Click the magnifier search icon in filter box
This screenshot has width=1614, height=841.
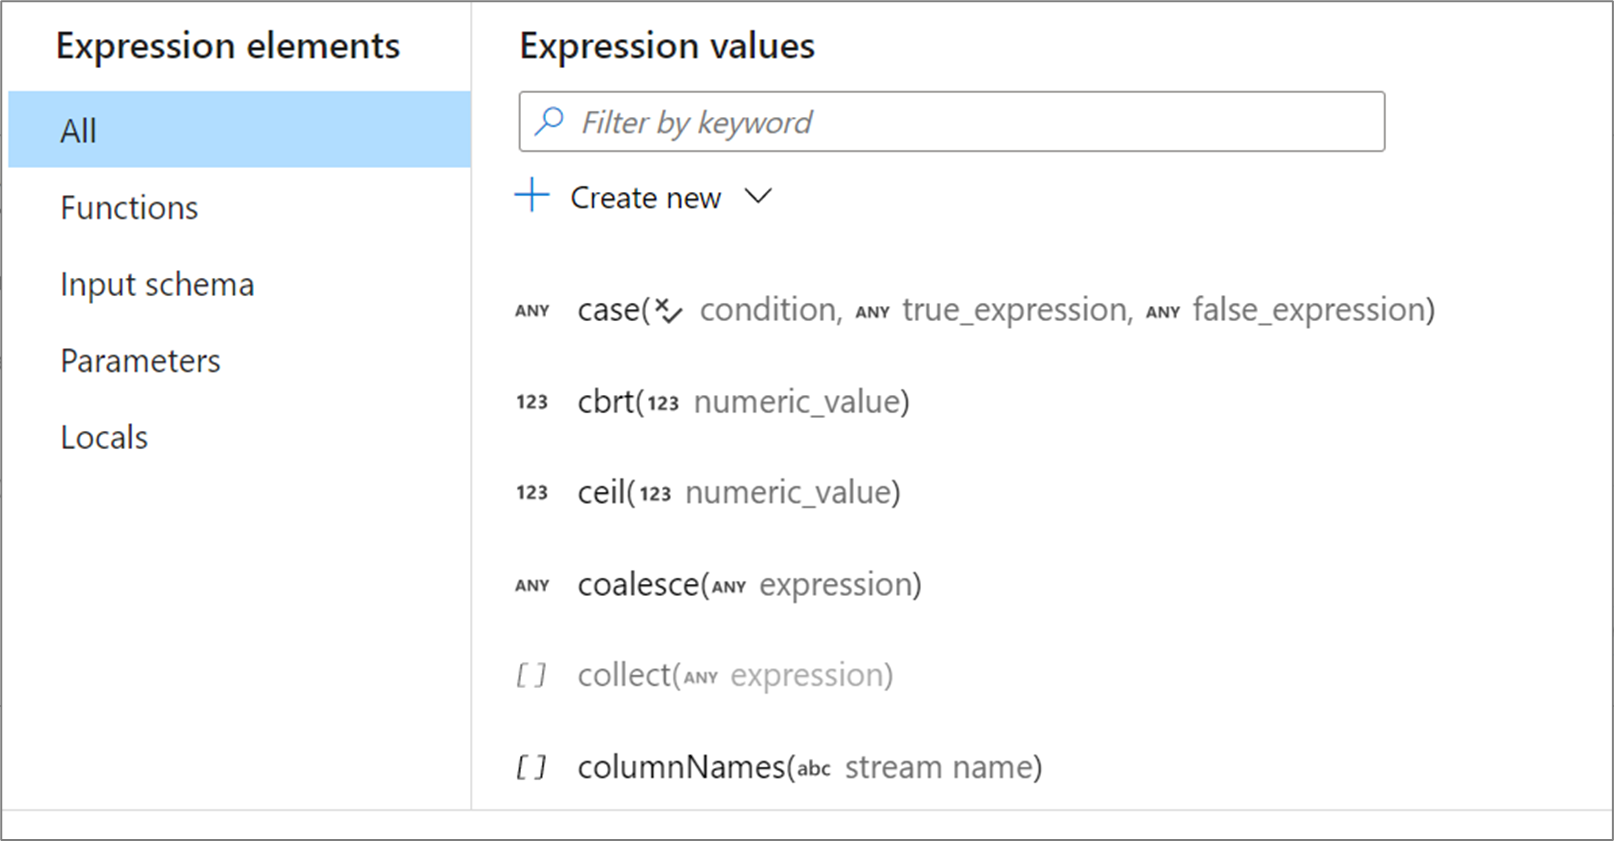click(x=549, y=122)
